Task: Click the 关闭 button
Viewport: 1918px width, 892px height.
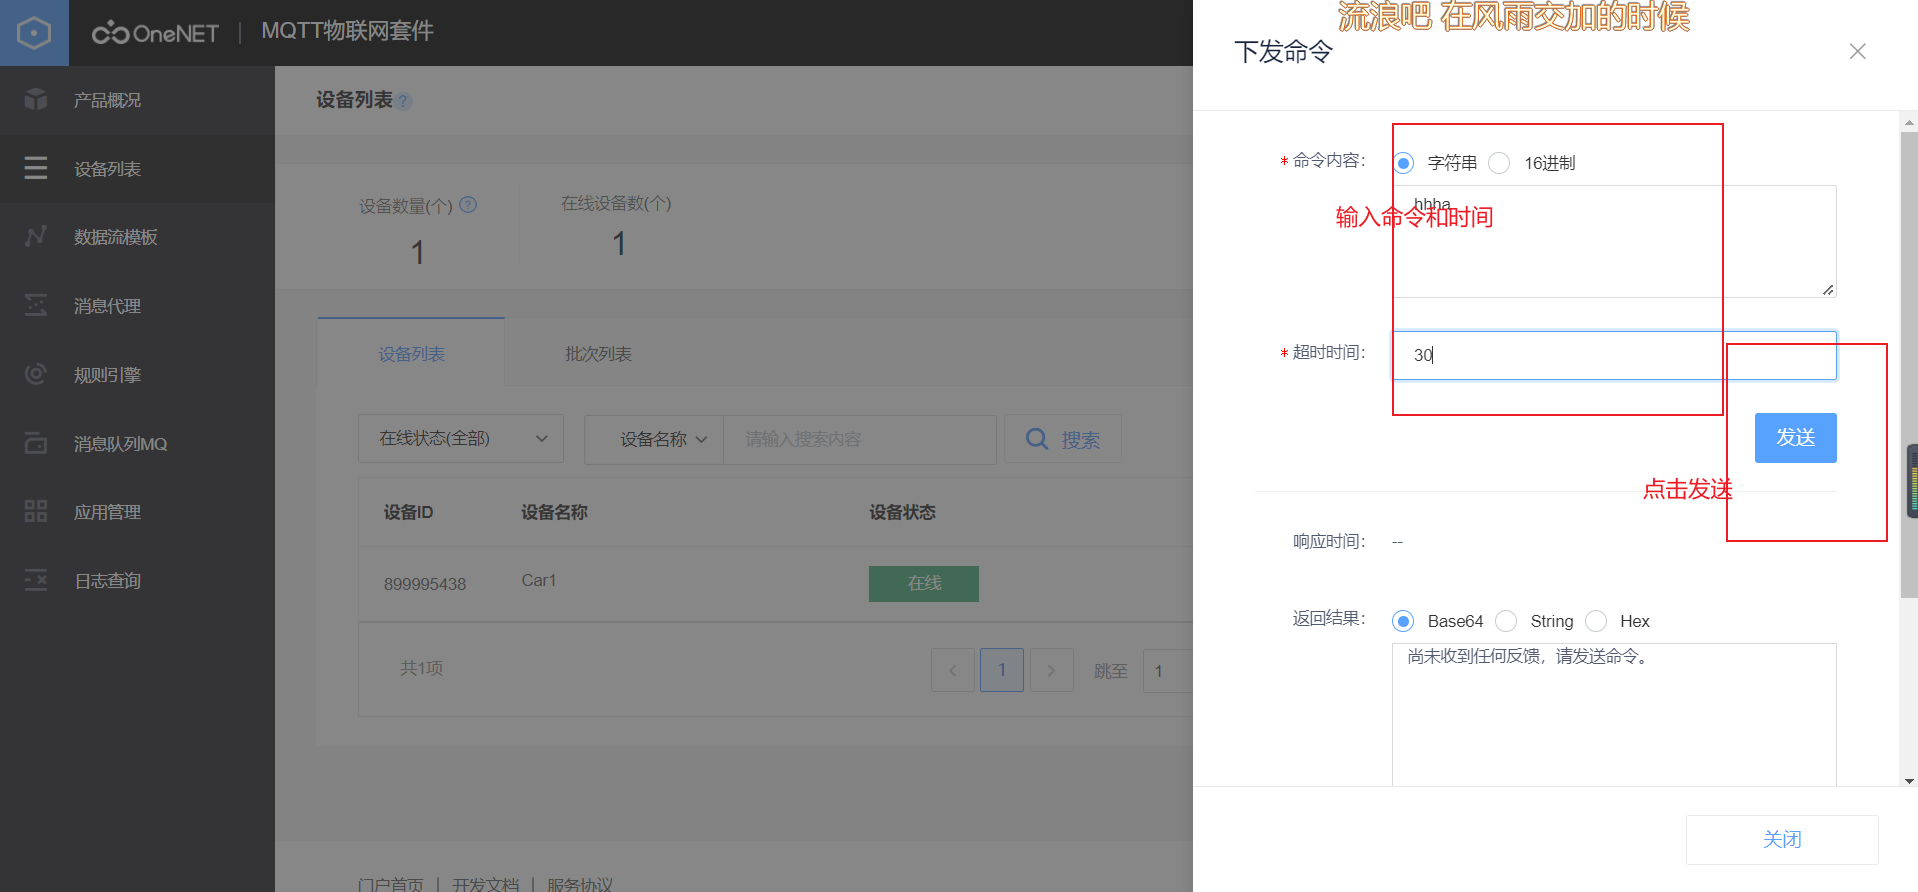Action: (1782, 839)
